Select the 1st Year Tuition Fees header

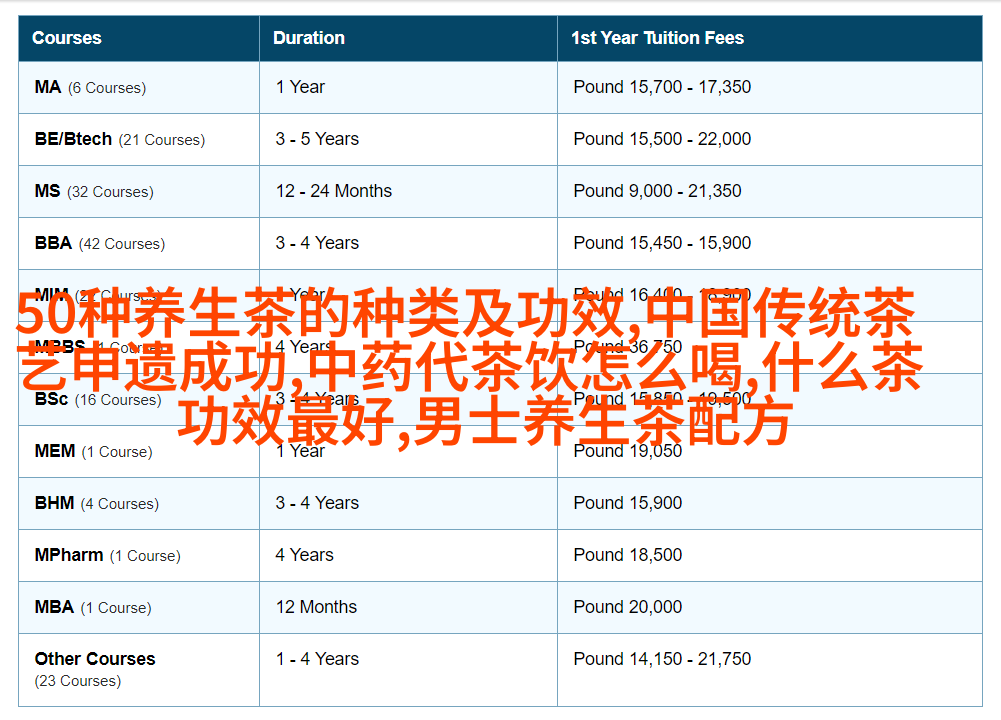(x=657, y=38)
